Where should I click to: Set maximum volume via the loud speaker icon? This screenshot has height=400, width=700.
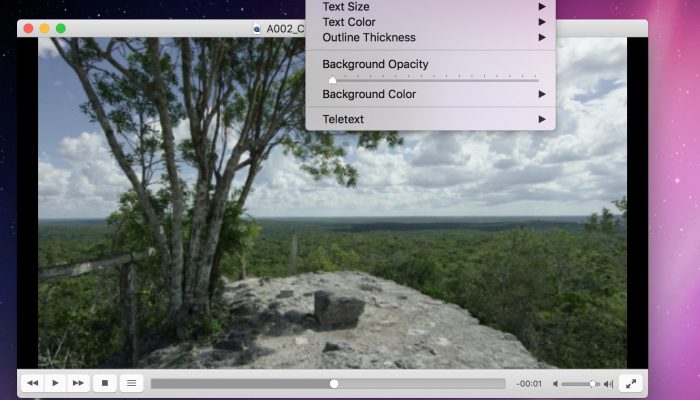[608, 383]
